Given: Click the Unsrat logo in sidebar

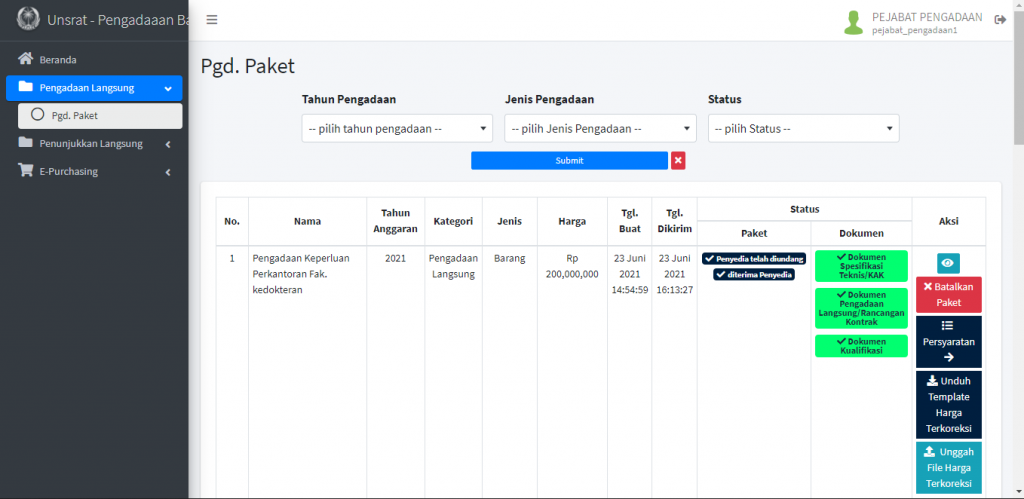Looking at the screenshot, I should pyautogui.click(x=29, y=20).
